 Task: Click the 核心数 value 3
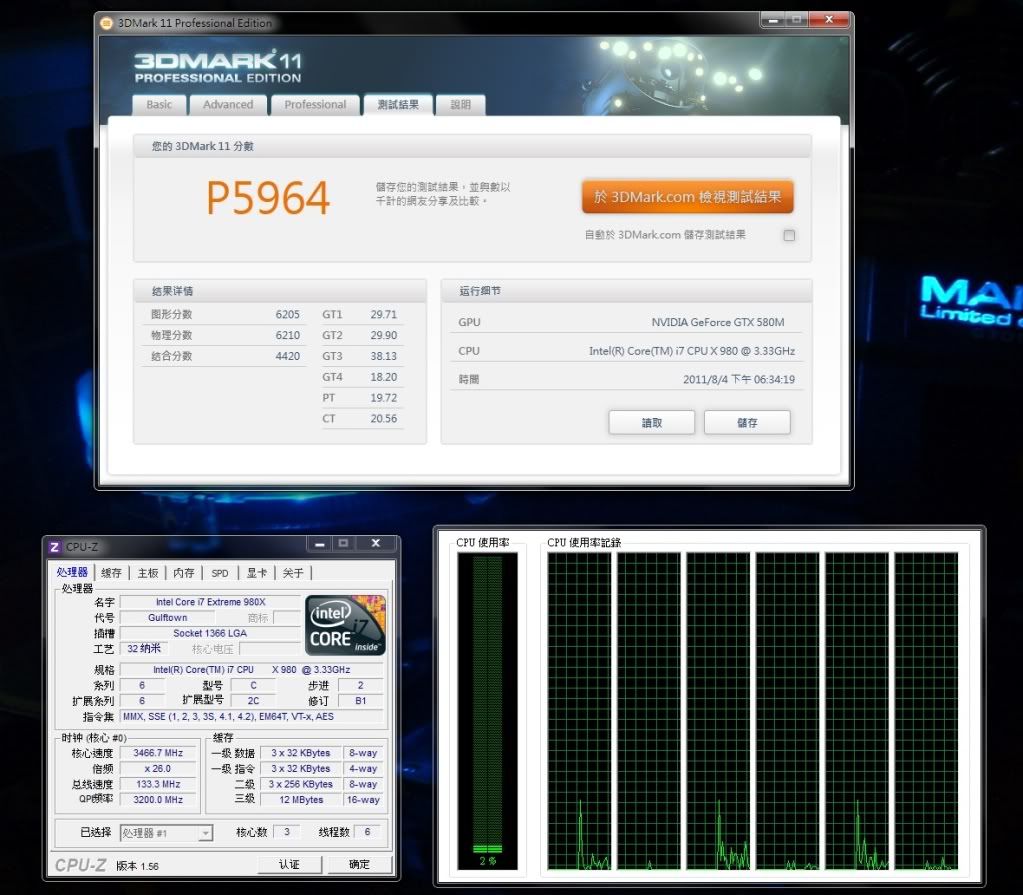click(x=286, y=832)
